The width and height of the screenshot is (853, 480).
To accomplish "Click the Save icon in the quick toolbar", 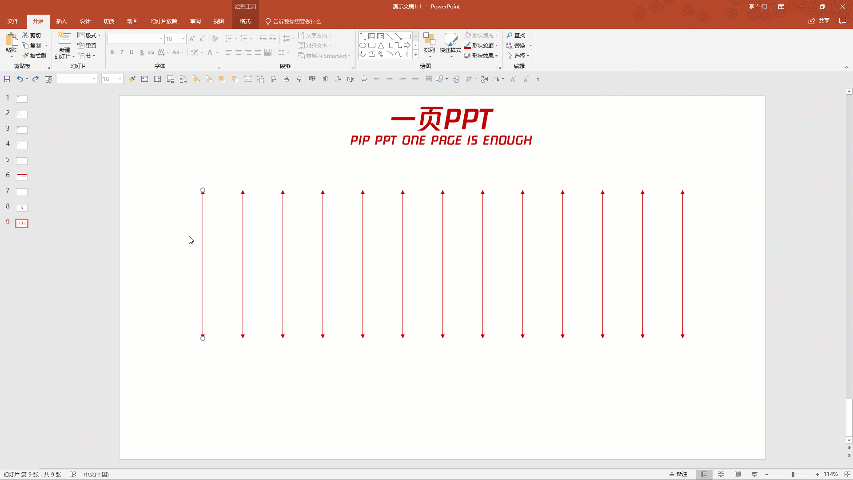I will coord(7,79).
